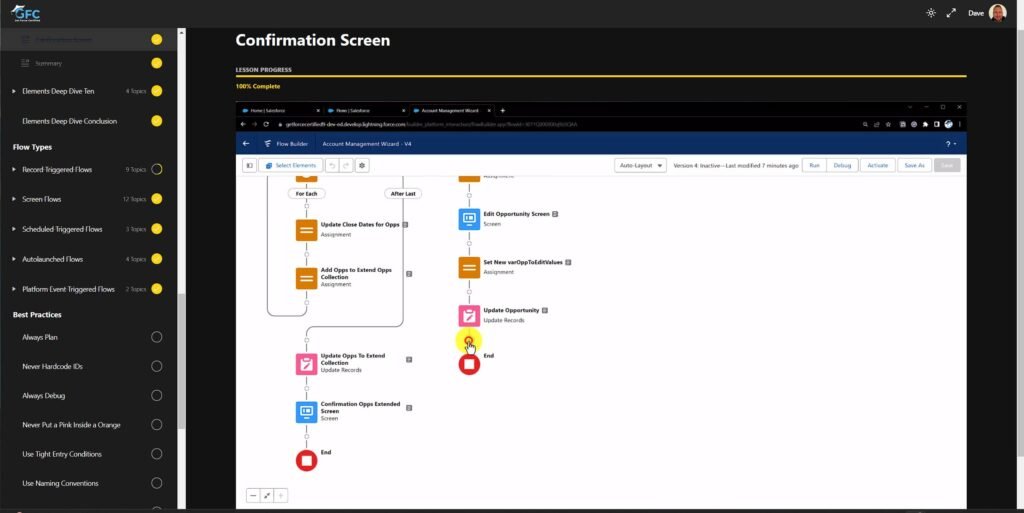Toggle completion circle for Use Tight Entry Conditions
1024x513 pixels.
point(157,454)
